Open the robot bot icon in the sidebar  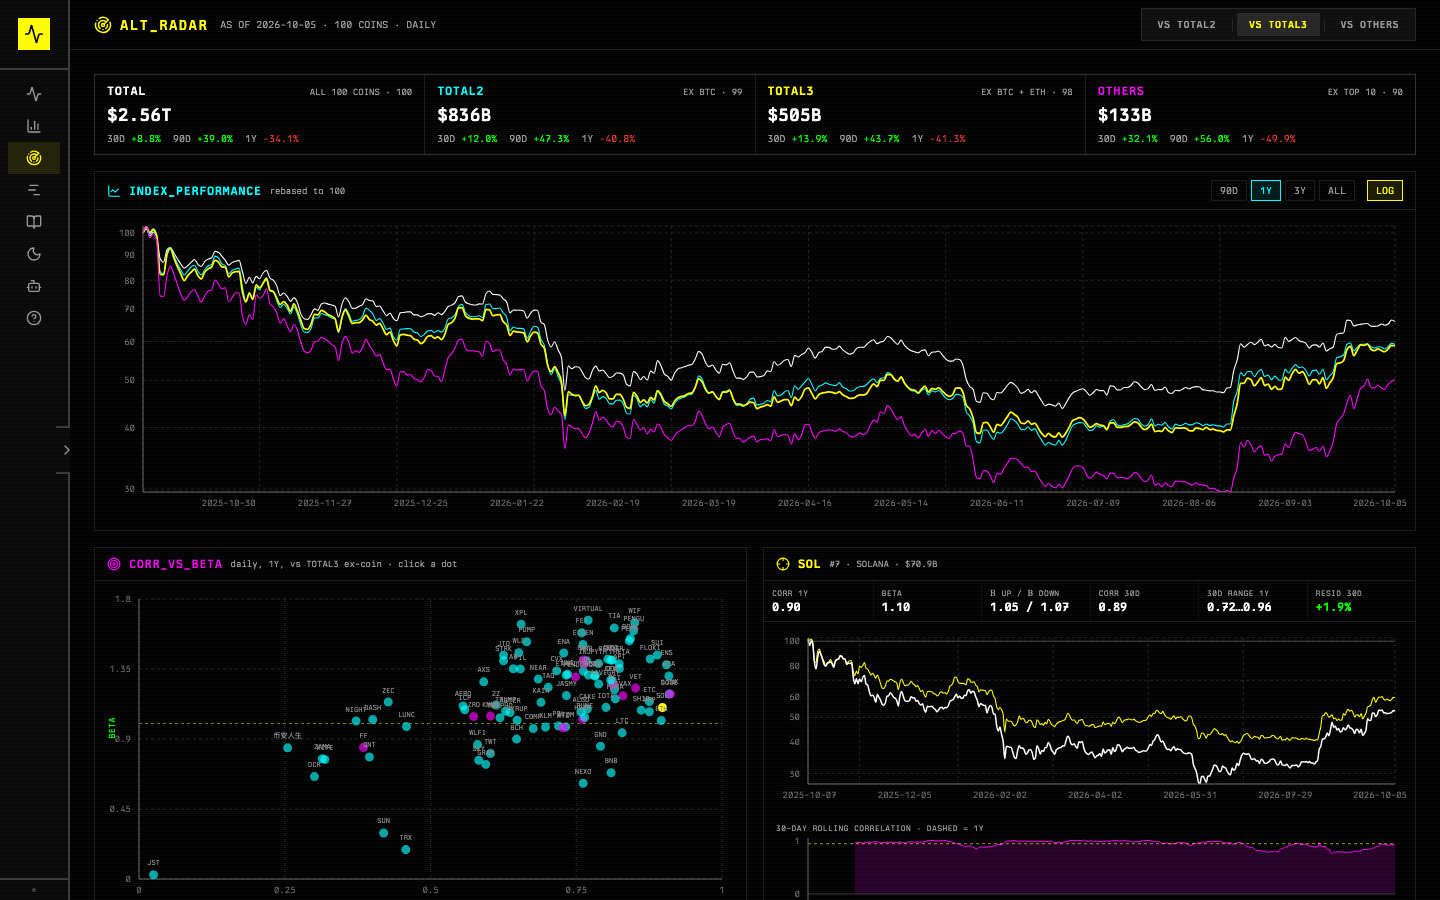[34, 286]
